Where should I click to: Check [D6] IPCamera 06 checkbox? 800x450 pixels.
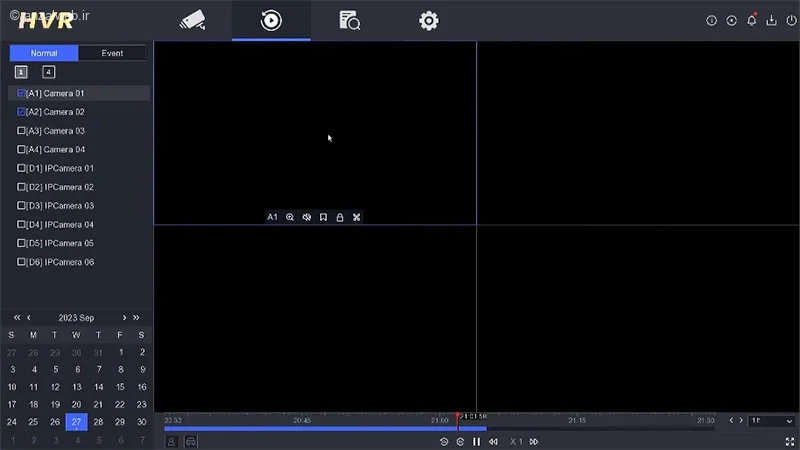(21, 262)
